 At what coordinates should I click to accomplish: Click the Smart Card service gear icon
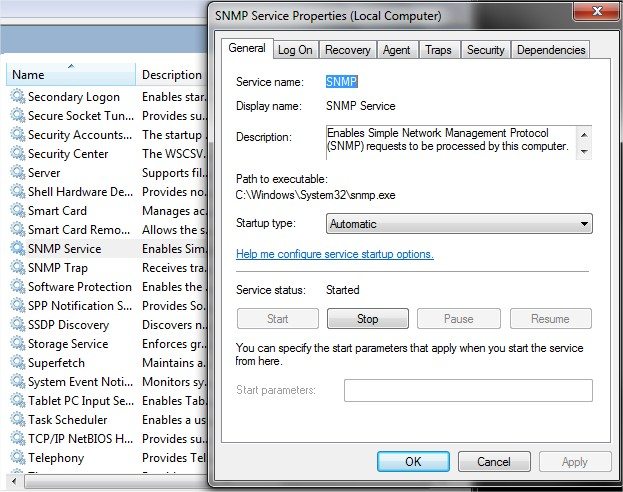(18, 211)
